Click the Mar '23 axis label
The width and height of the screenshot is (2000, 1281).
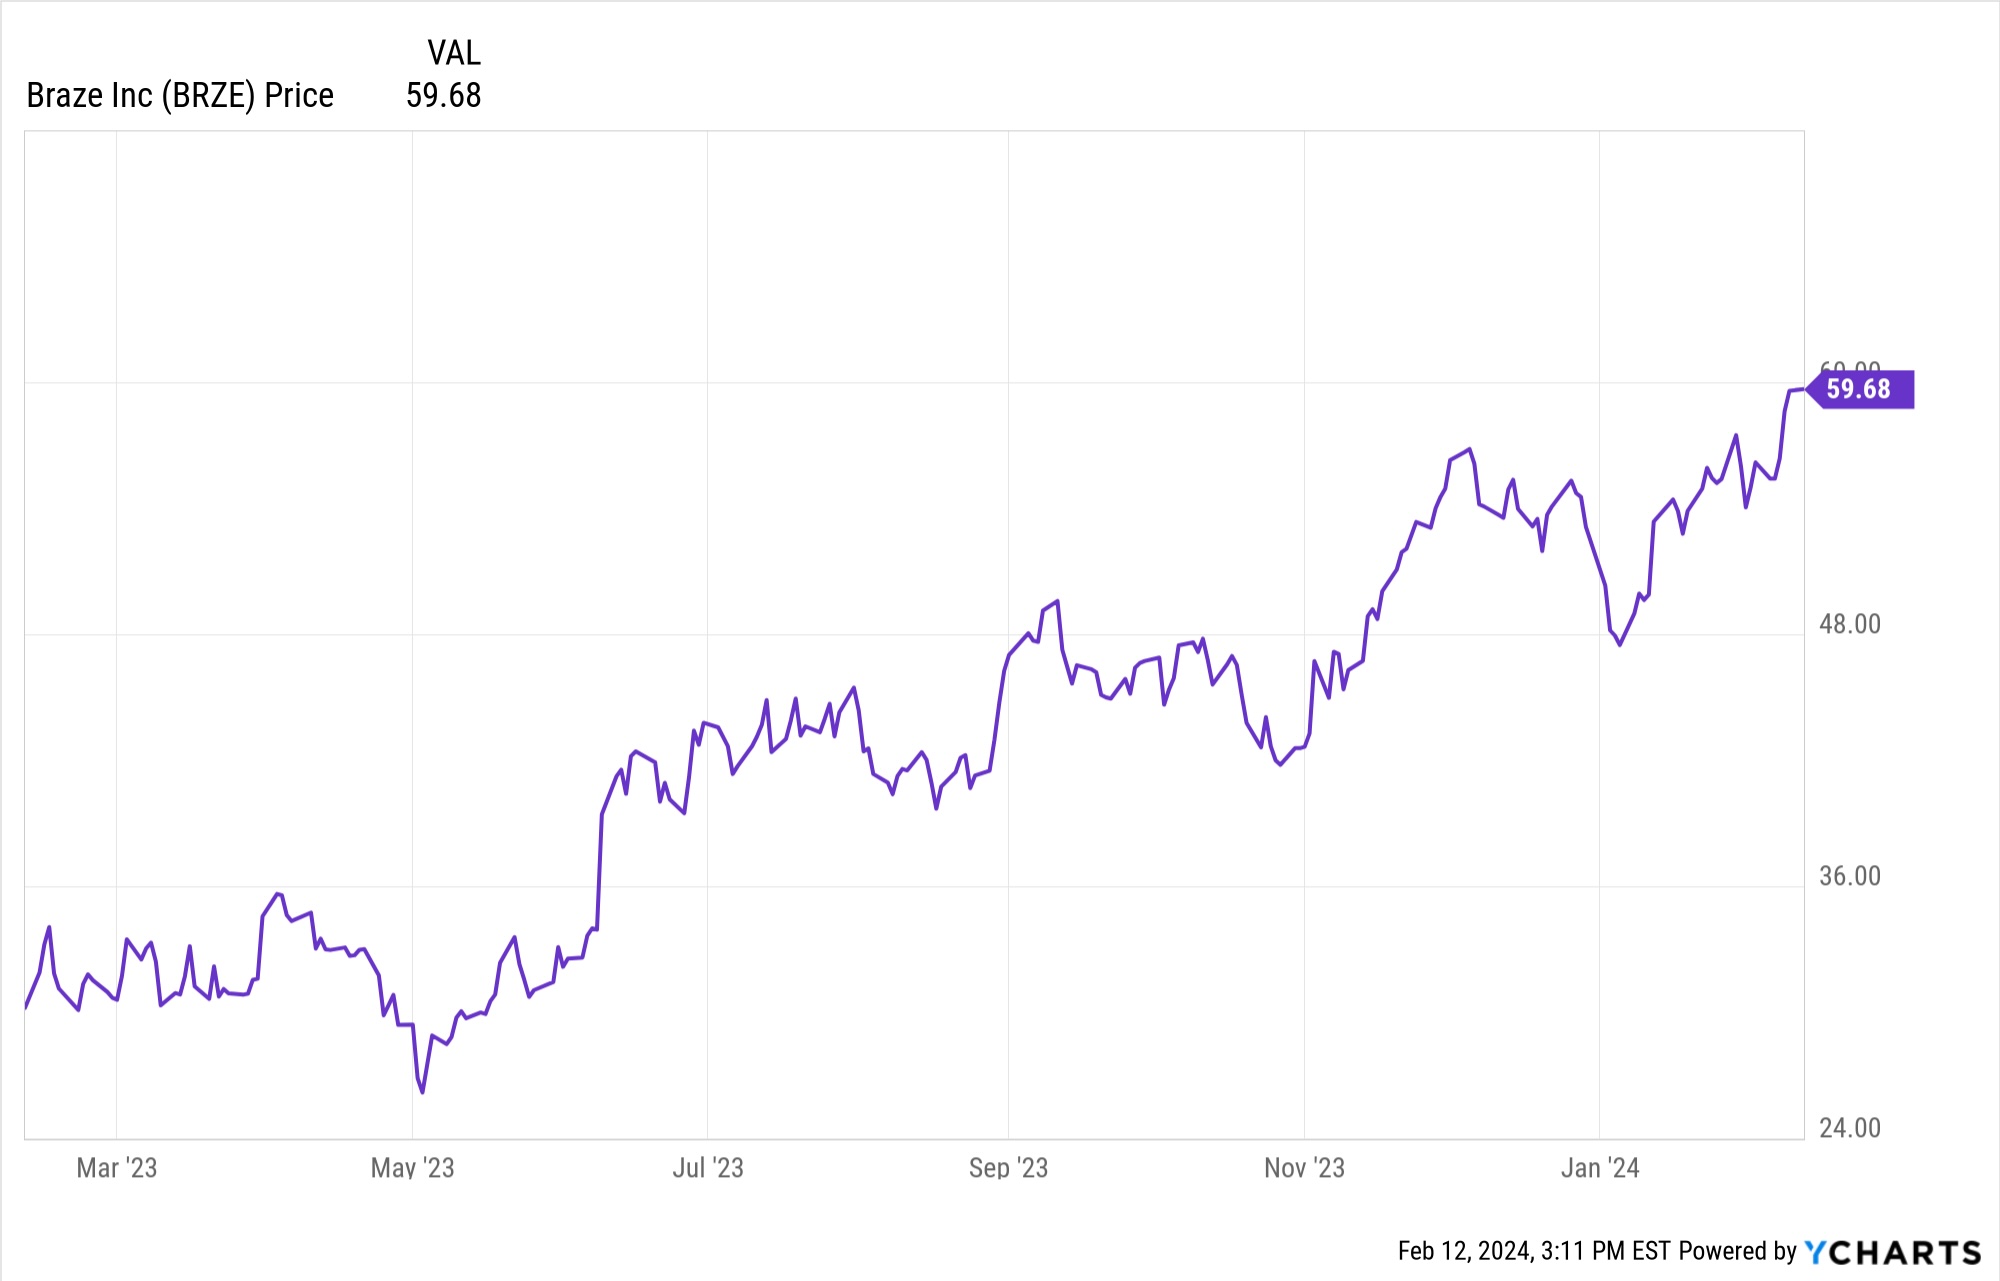[x=117, y=1168]
